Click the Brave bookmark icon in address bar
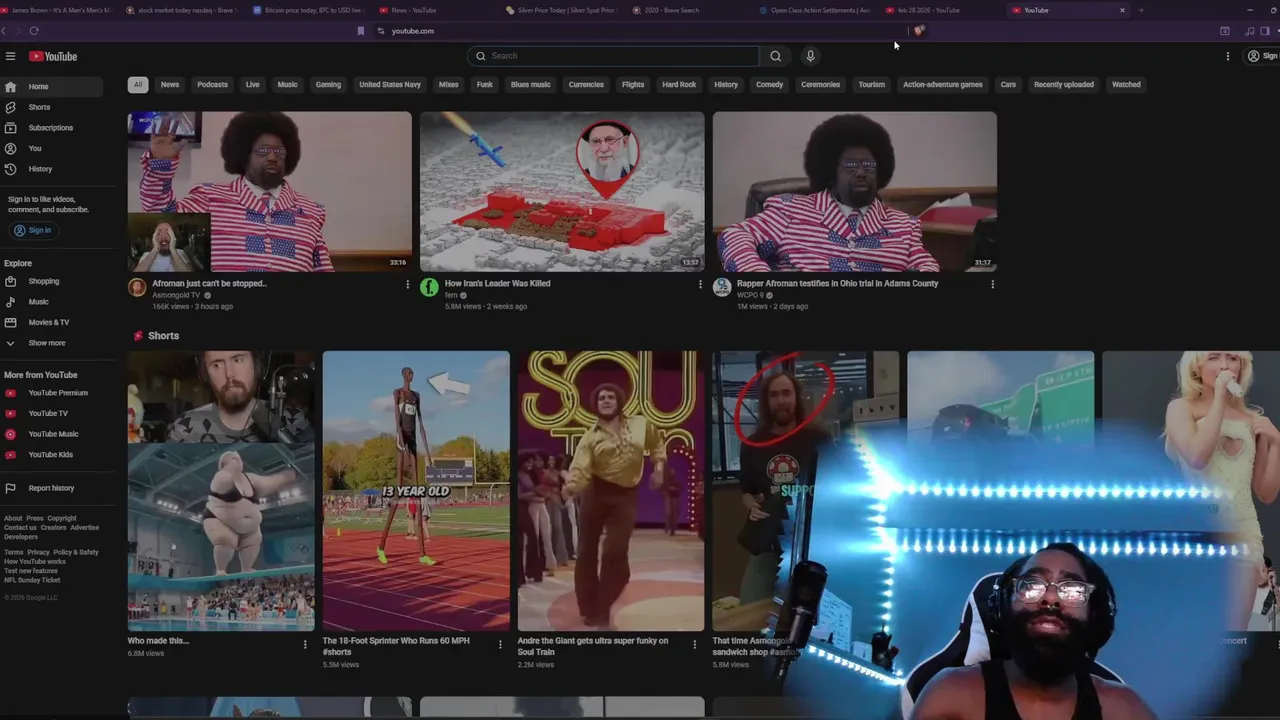1280x720 pixels. (361, 31)
